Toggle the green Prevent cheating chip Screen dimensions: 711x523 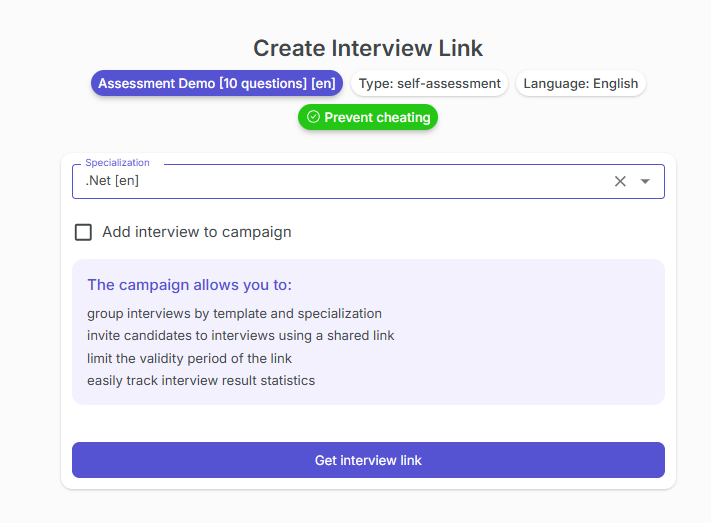coord(368,117)
